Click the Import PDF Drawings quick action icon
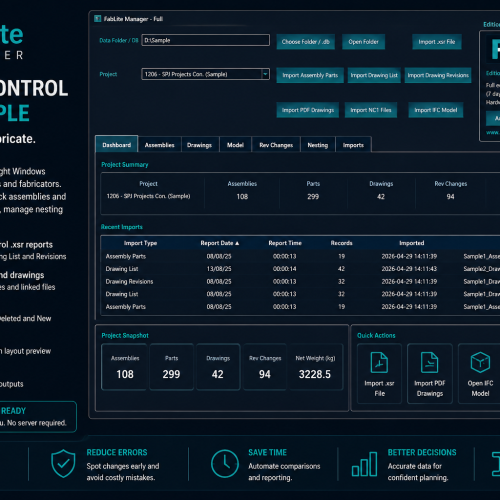The height and width of the screenshot is (500, 500). [x=429, y=362]
